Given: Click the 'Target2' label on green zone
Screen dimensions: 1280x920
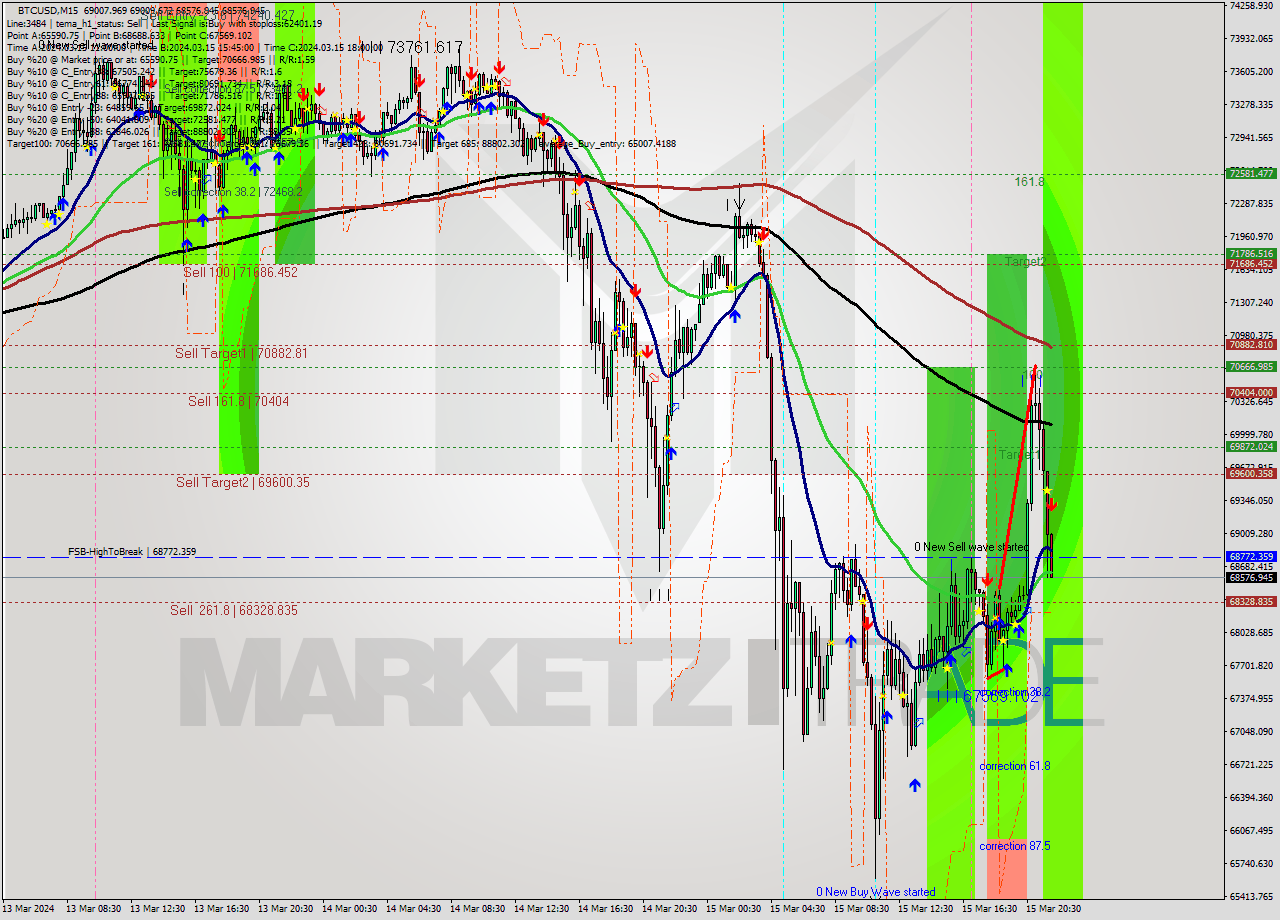Looking at the screenshot, I should (x=1024, y=262).
